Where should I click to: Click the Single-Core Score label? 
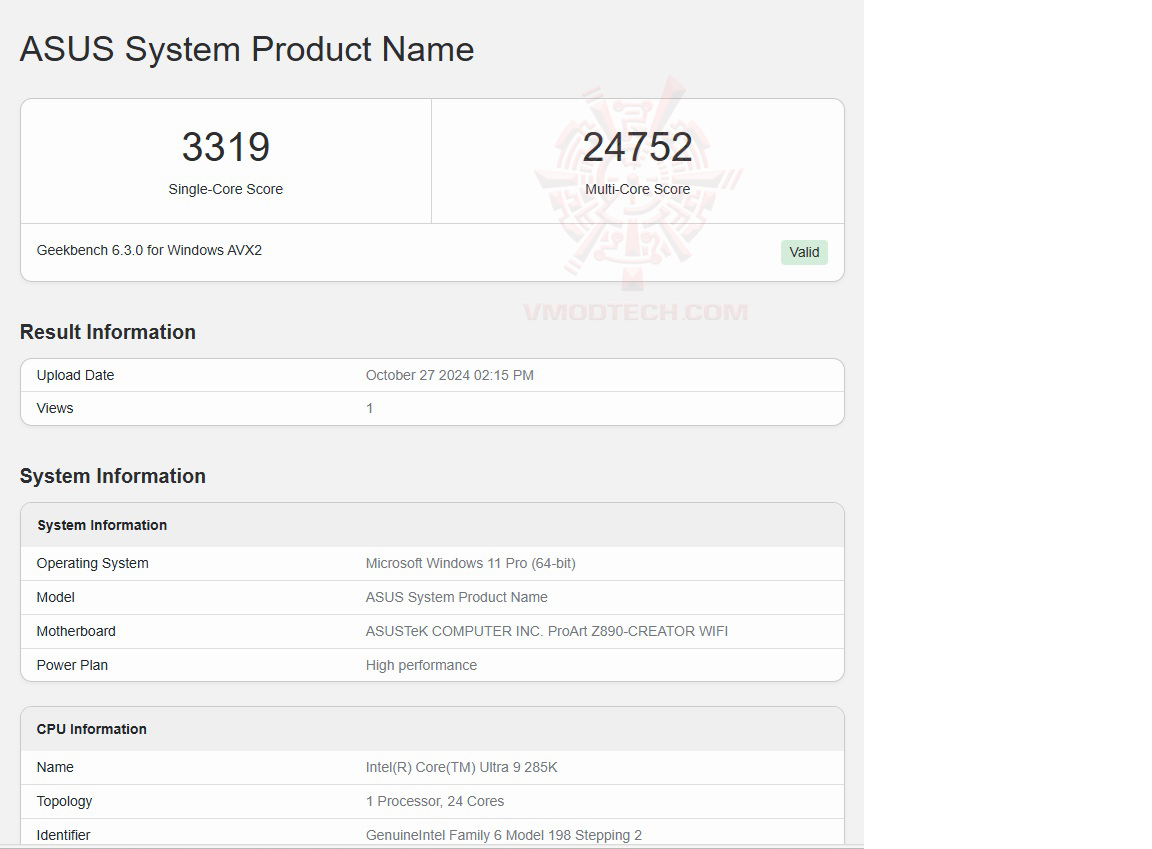pyautogui.click(x=226, y=189)
